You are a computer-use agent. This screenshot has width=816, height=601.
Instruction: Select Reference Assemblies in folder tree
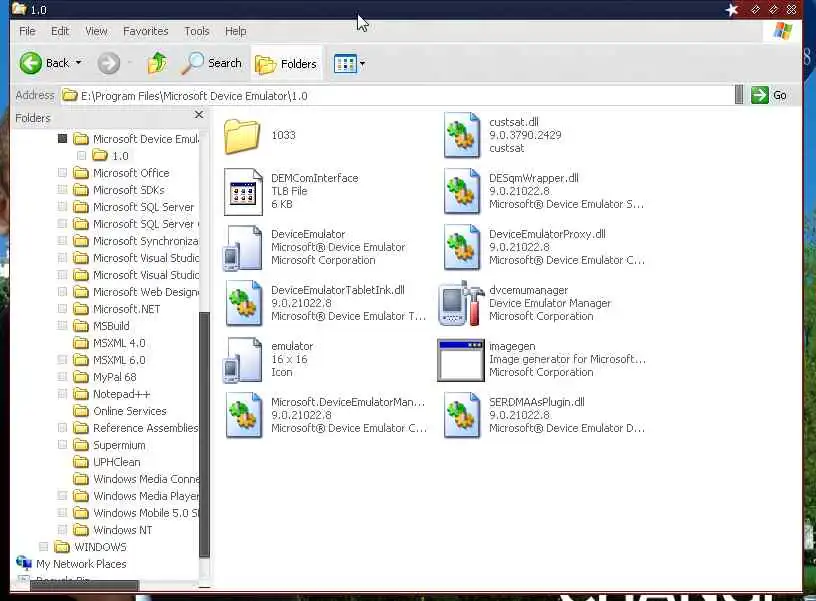[146, 428]
